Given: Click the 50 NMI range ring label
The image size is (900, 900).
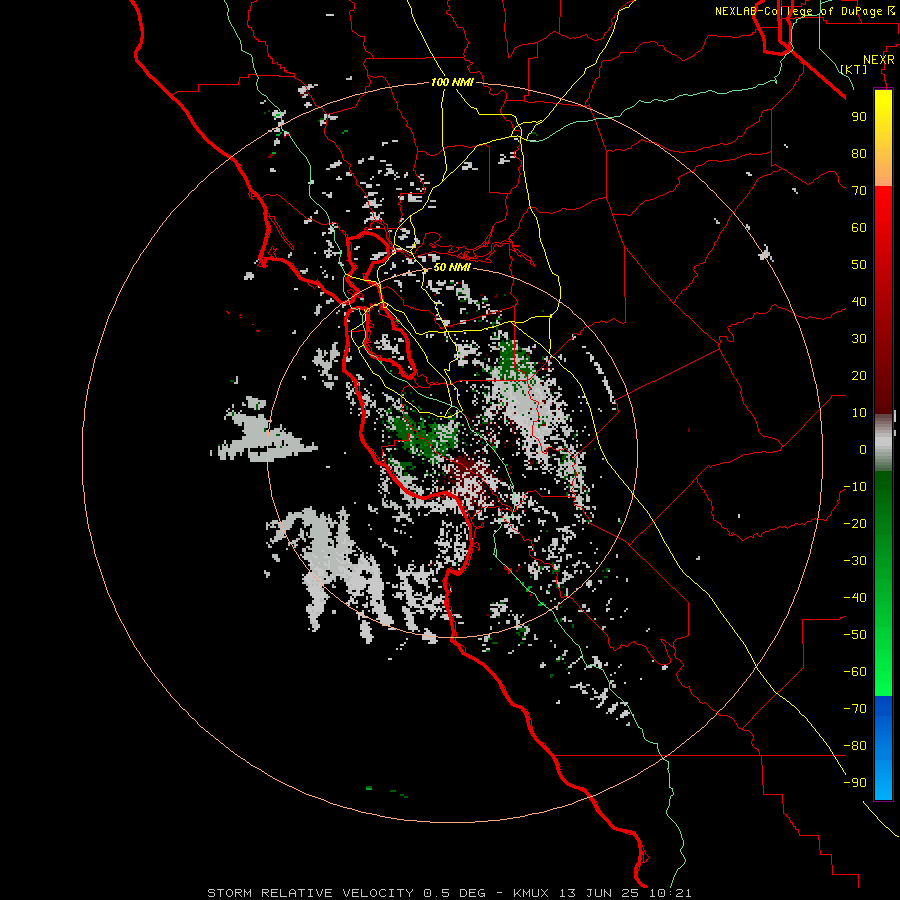Looking at the screenshot, I should pyautogui.click(x=452, y=267).
